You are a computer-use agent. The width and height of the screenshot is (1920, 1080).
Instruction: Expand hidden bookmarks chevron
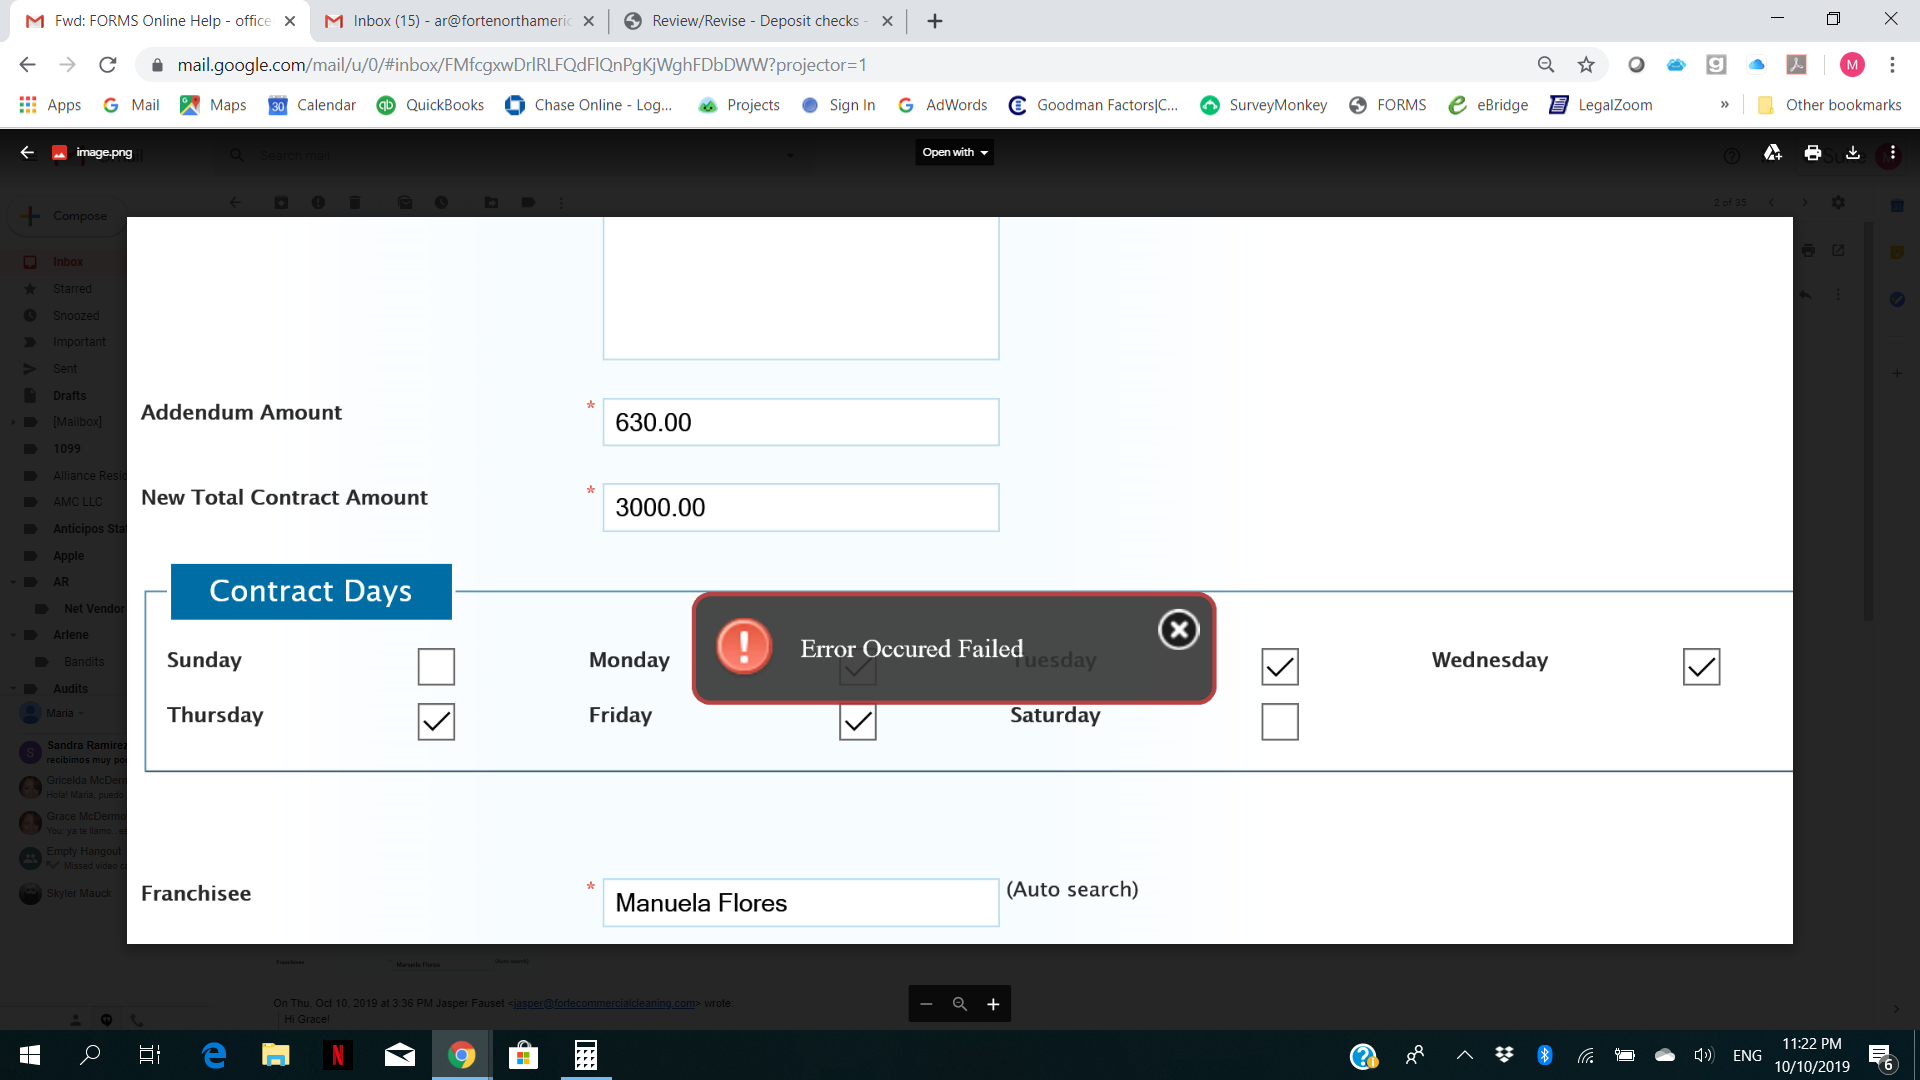tap(1725, 105)
